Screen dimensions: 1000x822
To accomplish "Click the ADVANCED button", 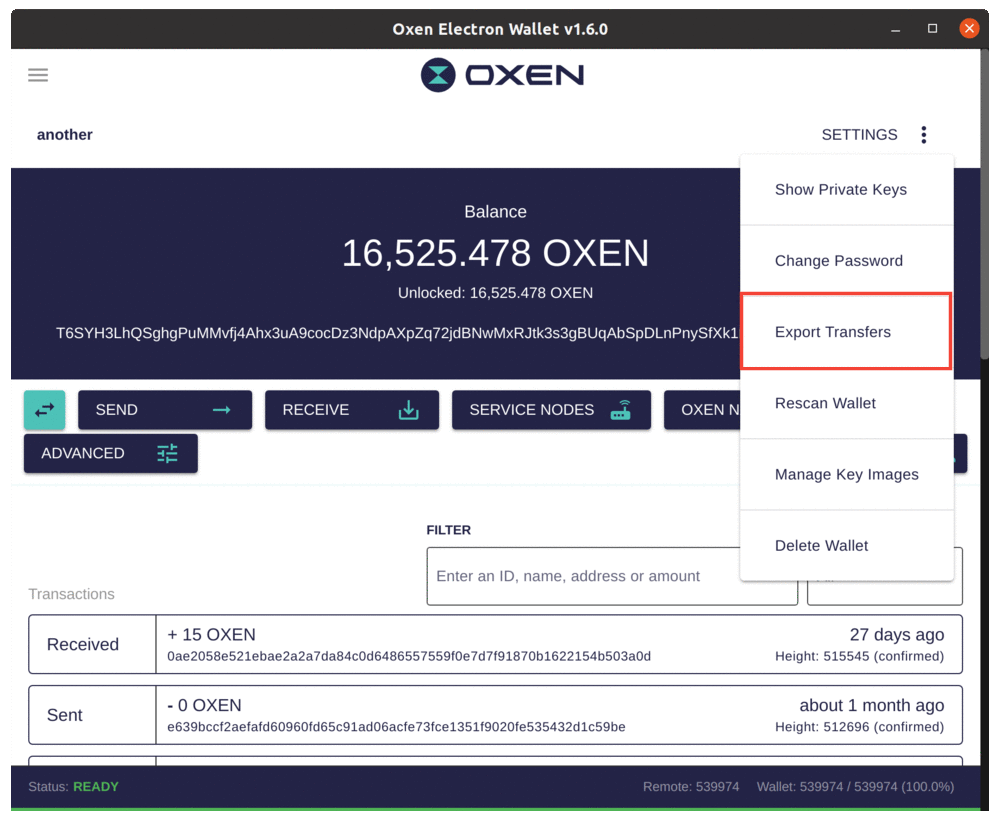I will coord(110,453).
